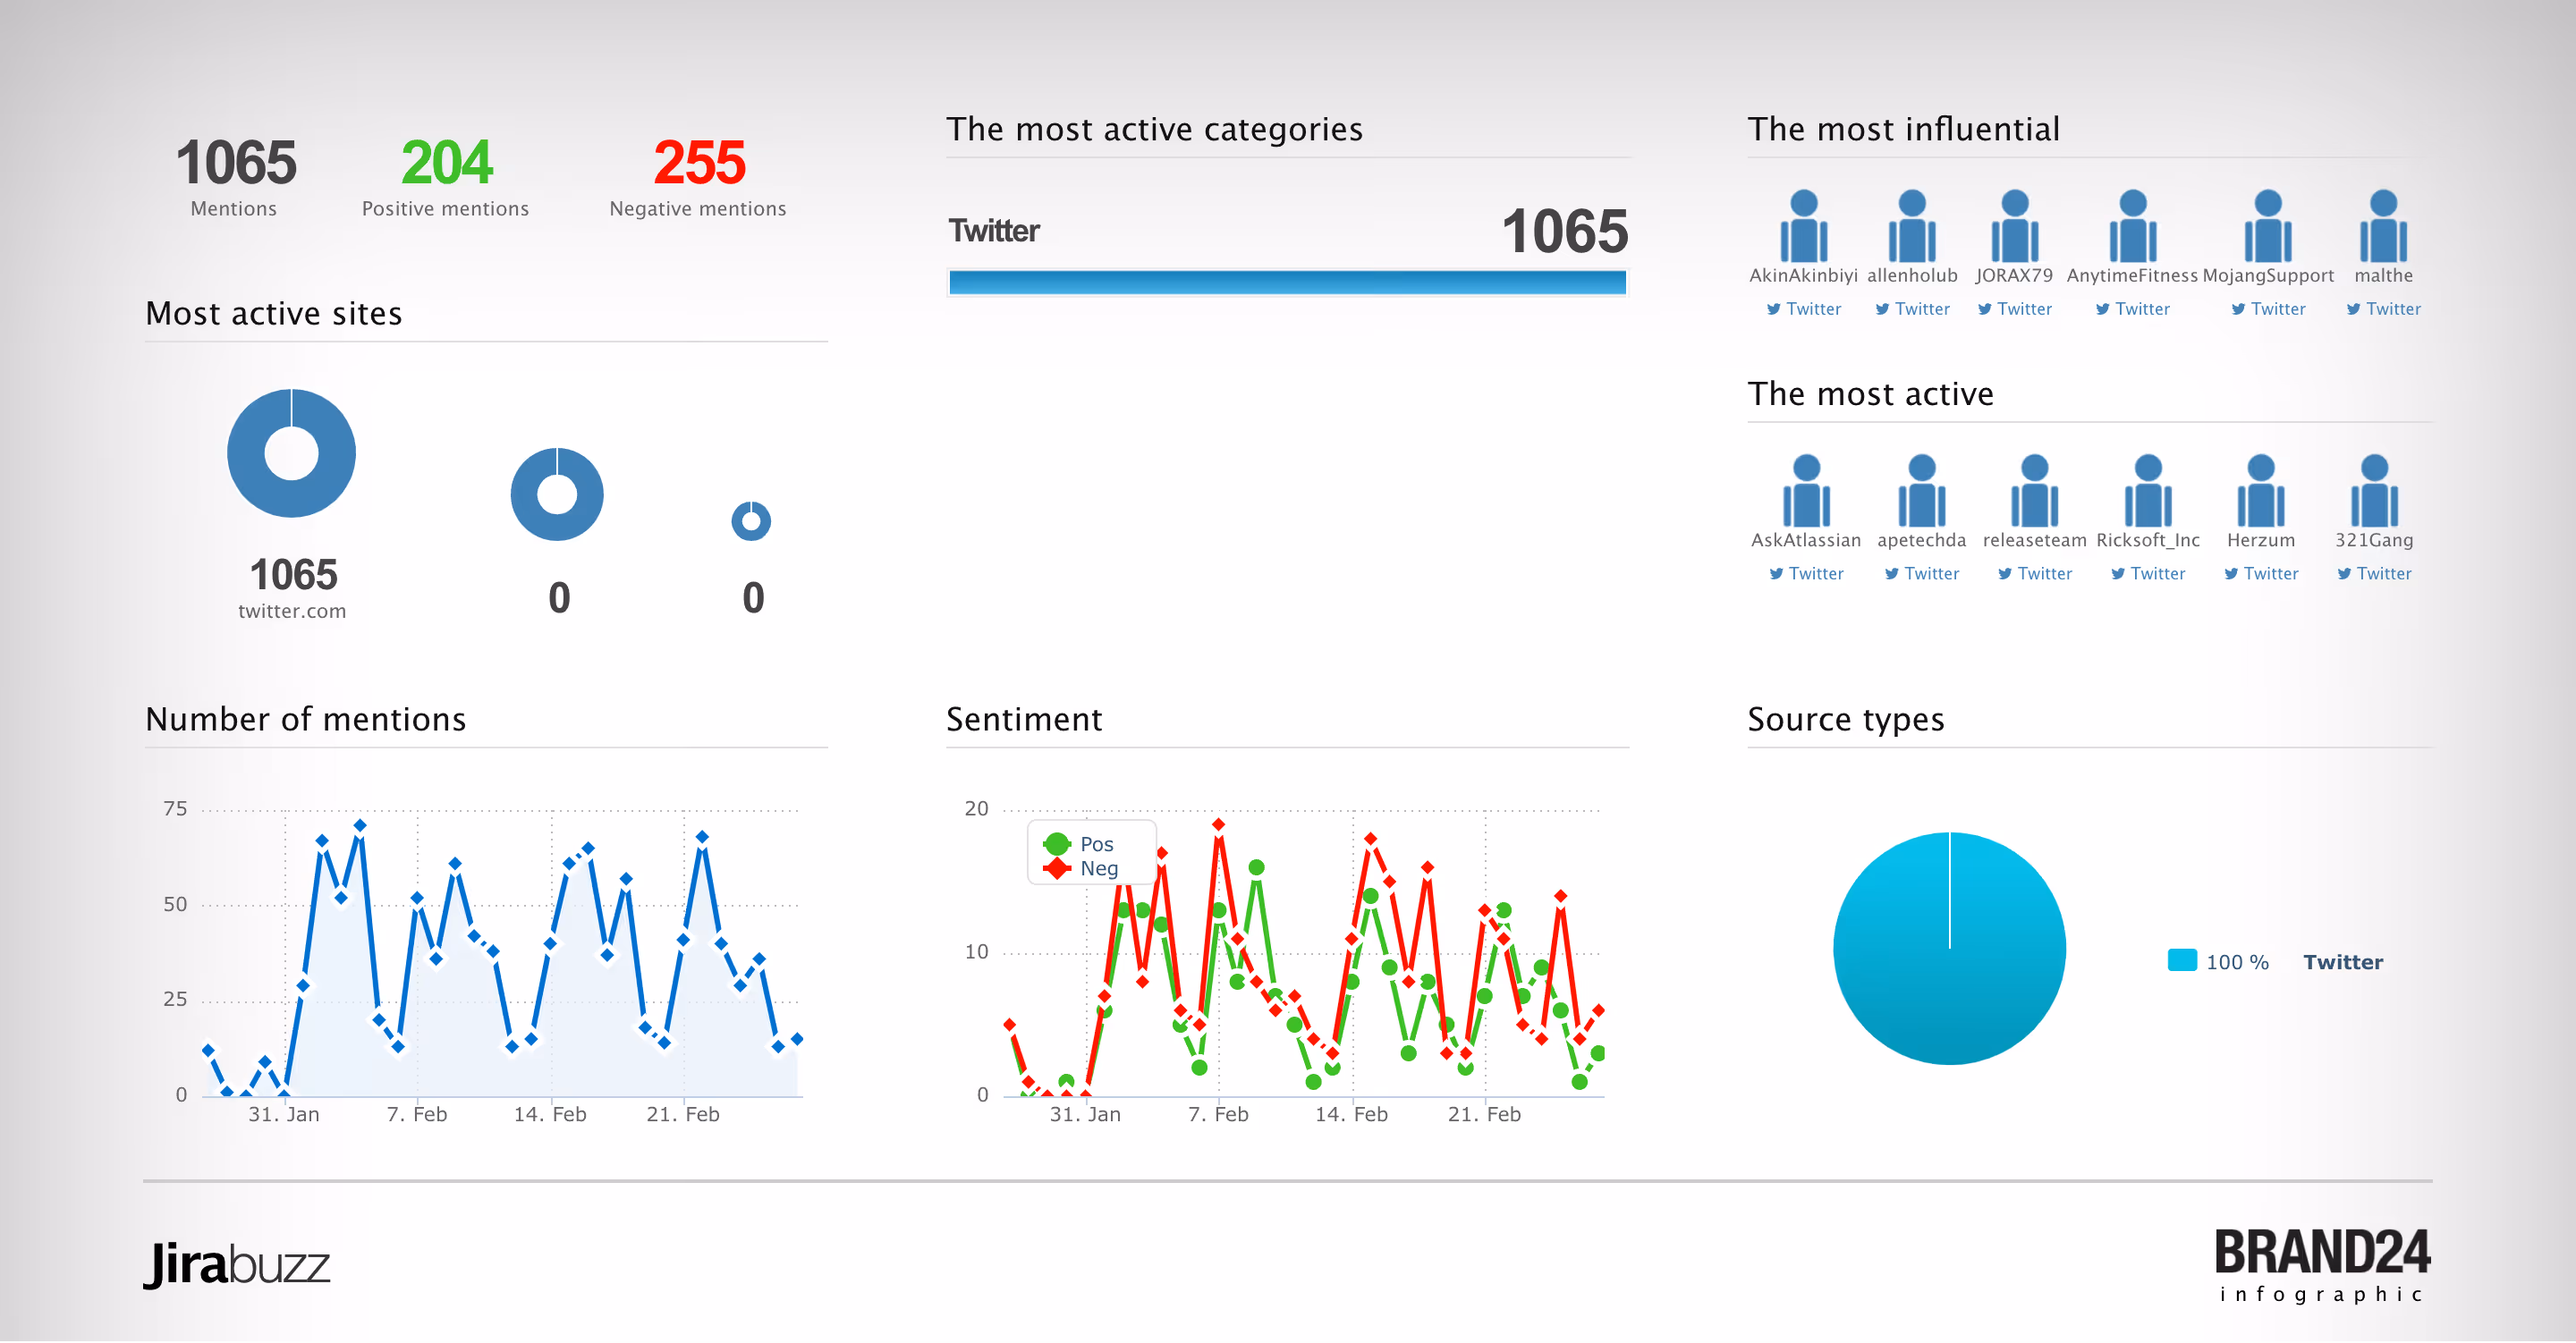Screen dimensions: 2576x1343
Task: Click the AkinAkinbiyi user avatar icon
Action: pyautogui.click(x=1803, y=226)
